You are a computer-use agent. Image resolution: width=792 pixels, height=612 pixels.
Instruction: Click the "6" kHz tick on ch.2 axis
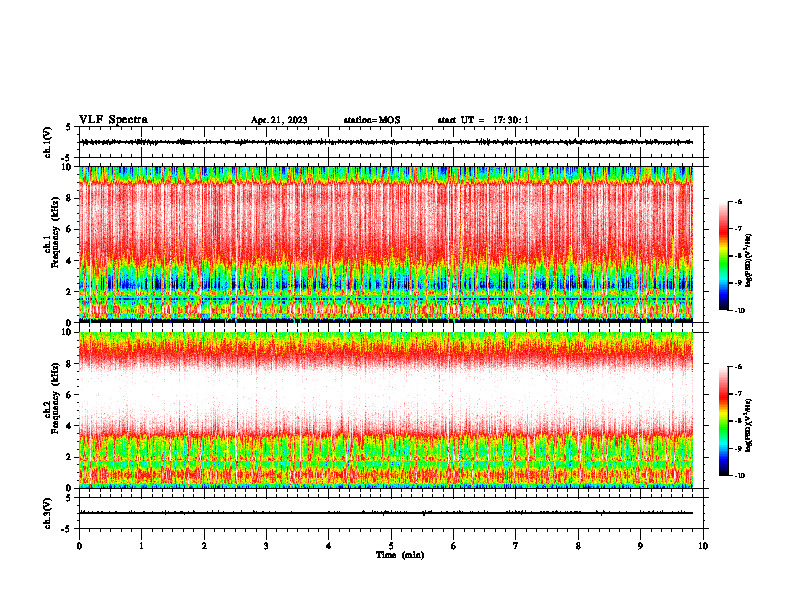(x=69, y=395)
